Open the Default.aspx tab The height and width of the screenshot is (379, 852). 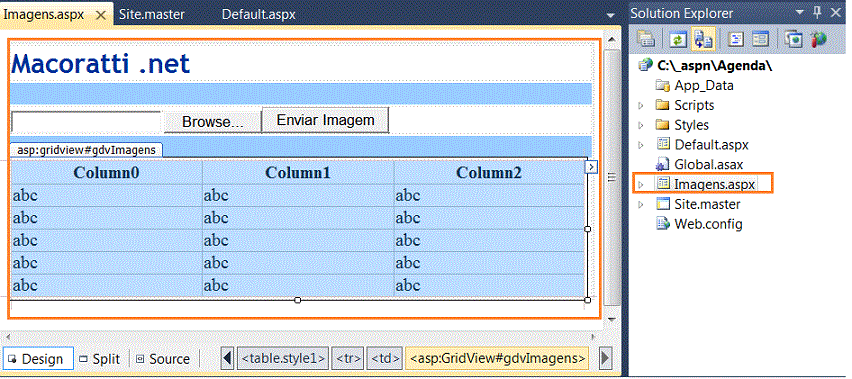pyautogui.click(x=259, y=14)
